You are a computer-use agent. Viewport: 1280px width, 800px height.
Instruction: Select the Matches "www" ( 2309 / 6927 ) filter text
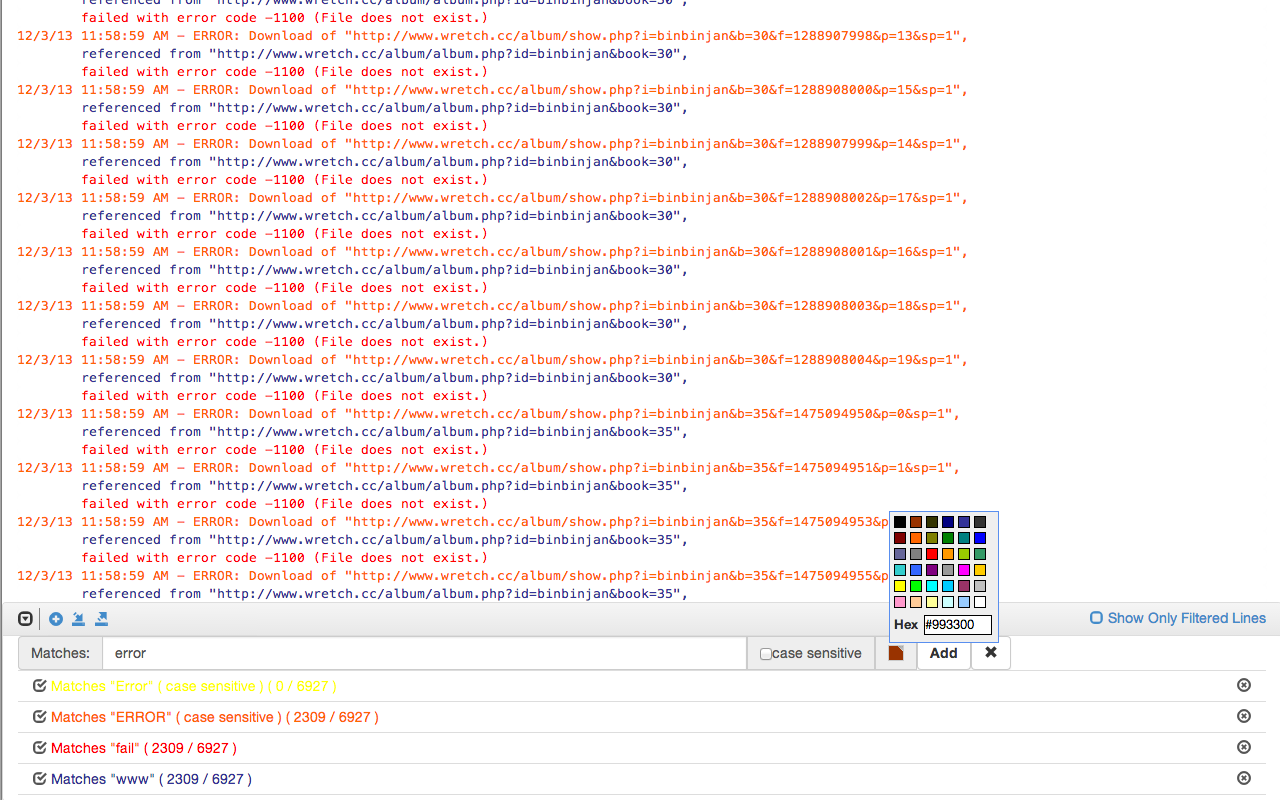pos(151,779)
